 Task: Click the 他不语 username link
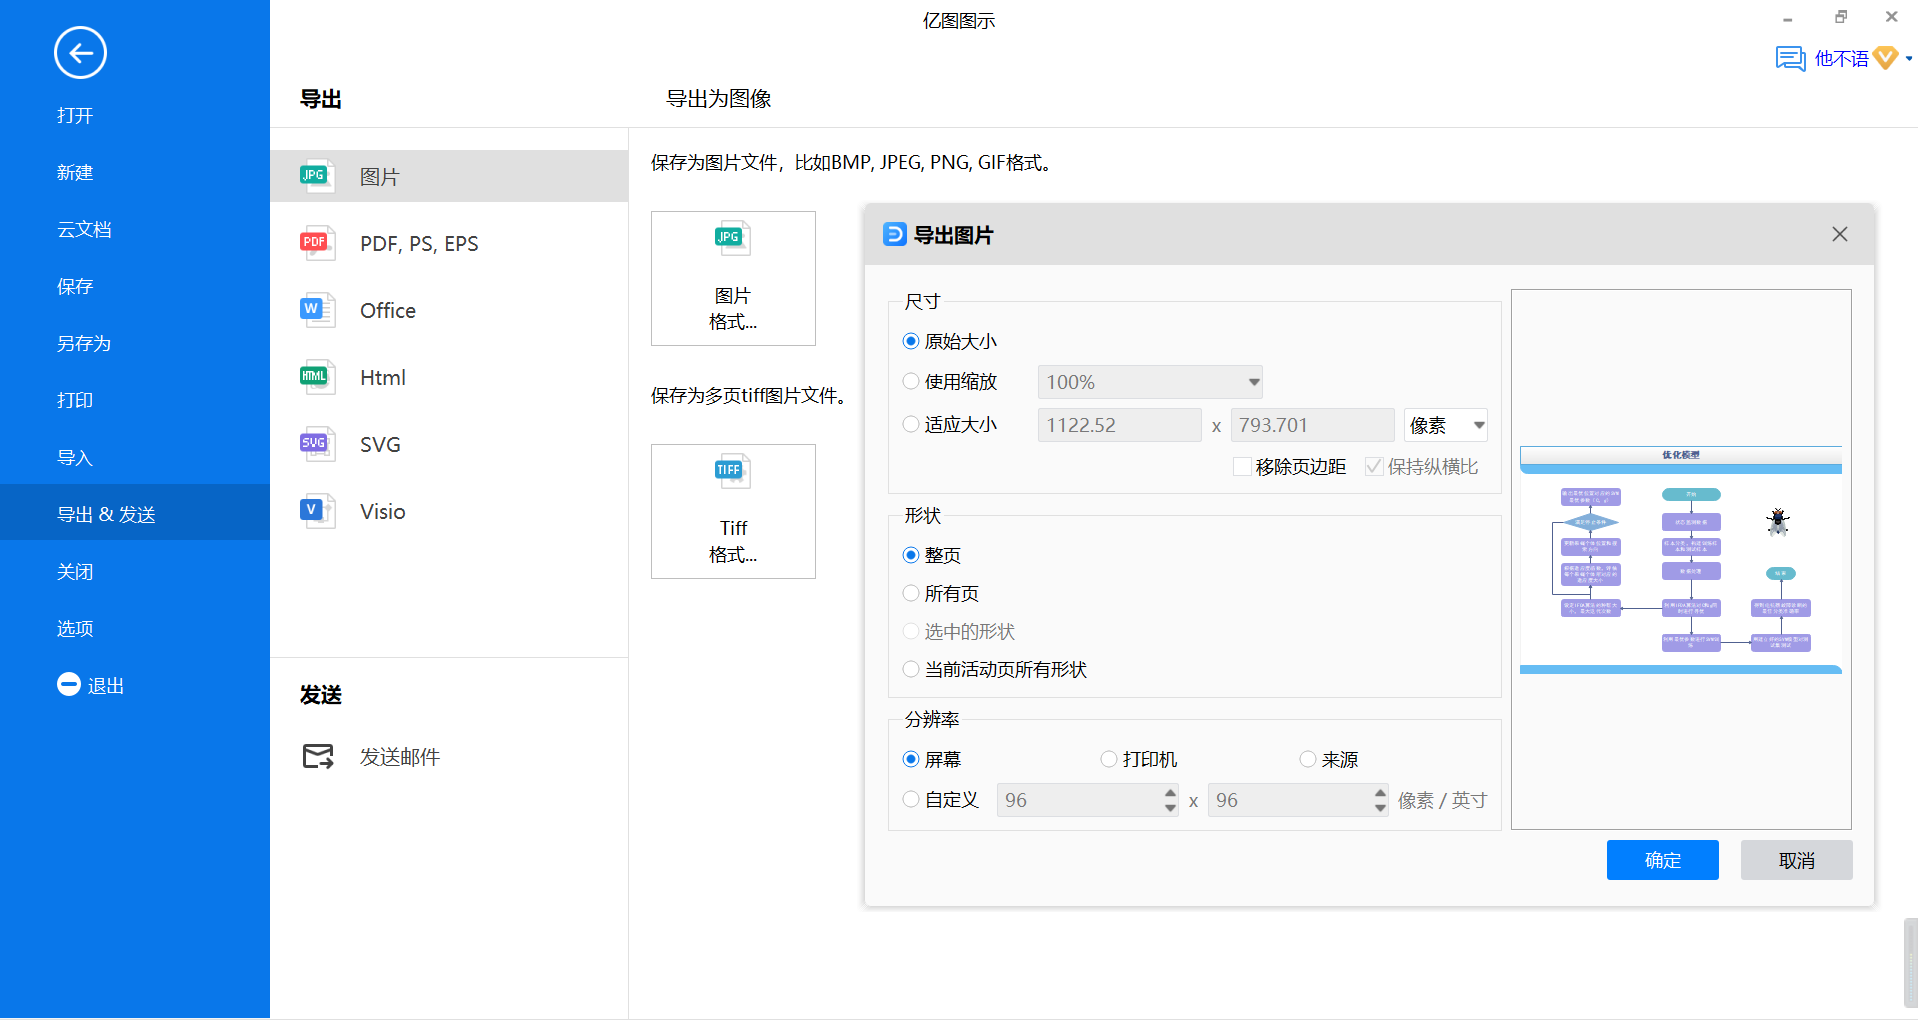[1841, 59]
